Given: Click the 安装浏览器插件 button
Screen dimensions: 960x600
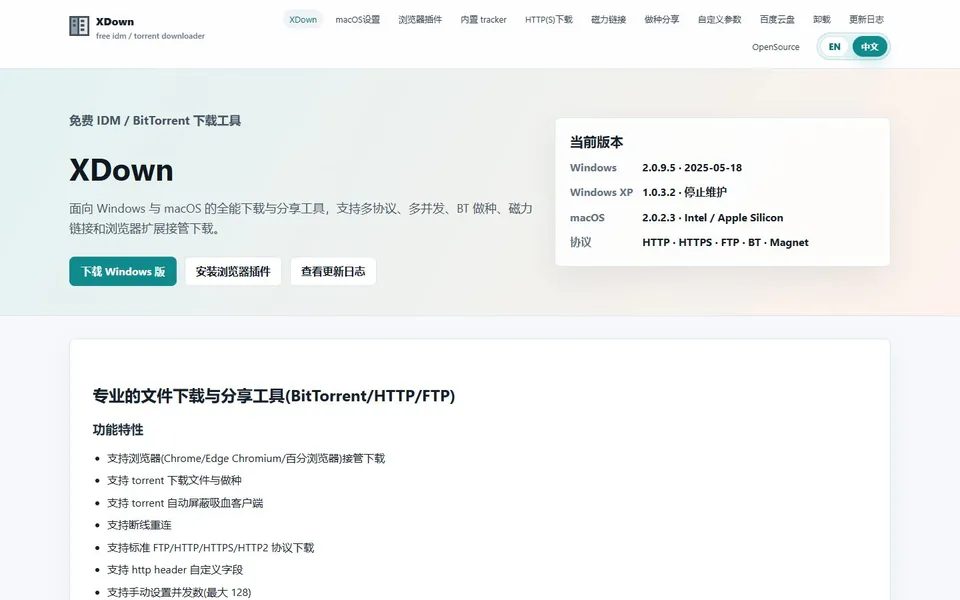Looking at the screenshot, I should pyautogui.click(x=233, y=271).
